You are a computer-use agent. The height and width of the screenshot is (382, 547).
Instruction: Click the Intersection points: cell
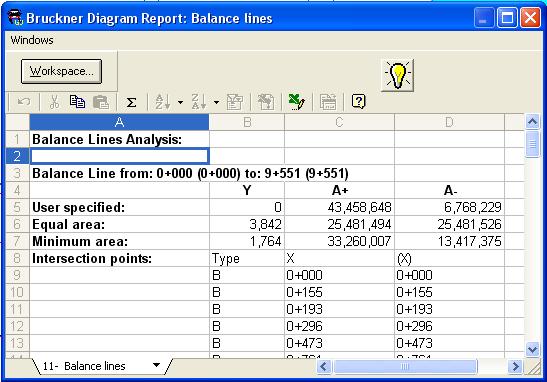point(119,259)
